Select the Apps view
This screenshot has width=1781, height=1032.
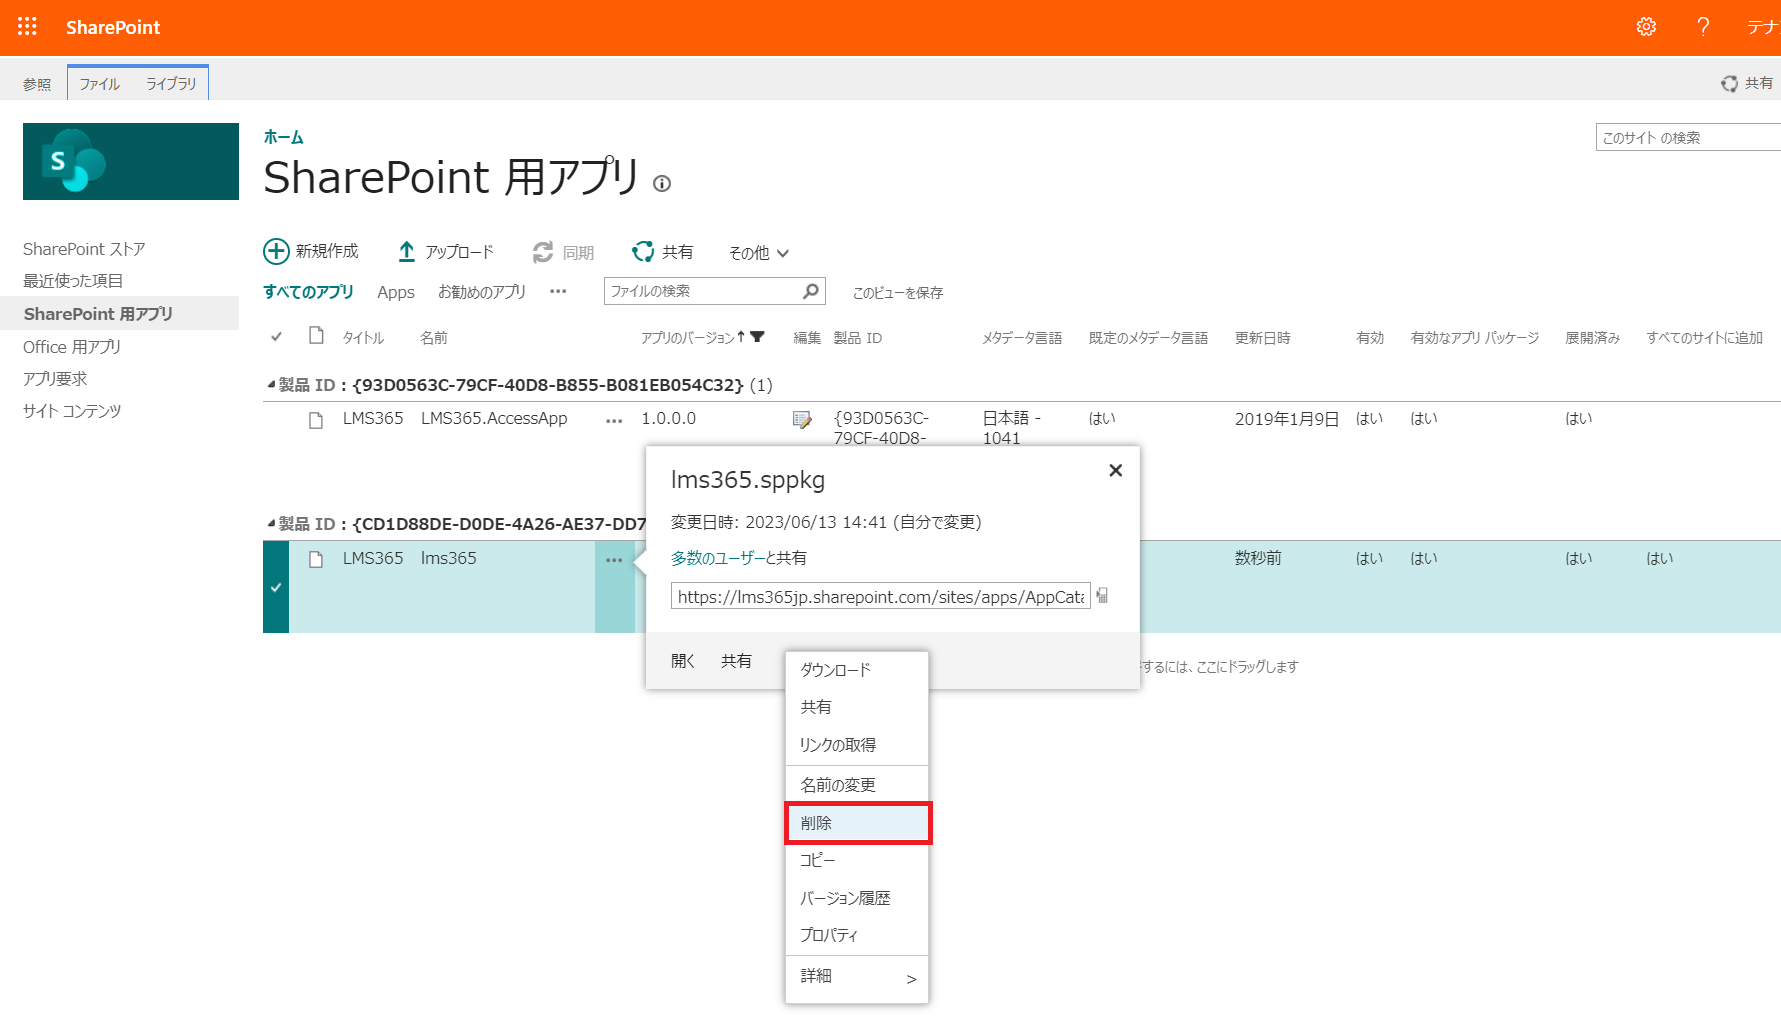click(x=396, y=292)
